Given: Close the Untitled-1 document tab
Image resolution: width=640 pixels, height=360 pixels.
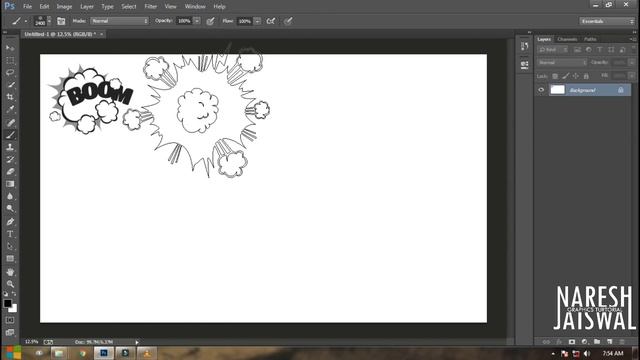Looking at the screenshot, I should click(102, 34).
